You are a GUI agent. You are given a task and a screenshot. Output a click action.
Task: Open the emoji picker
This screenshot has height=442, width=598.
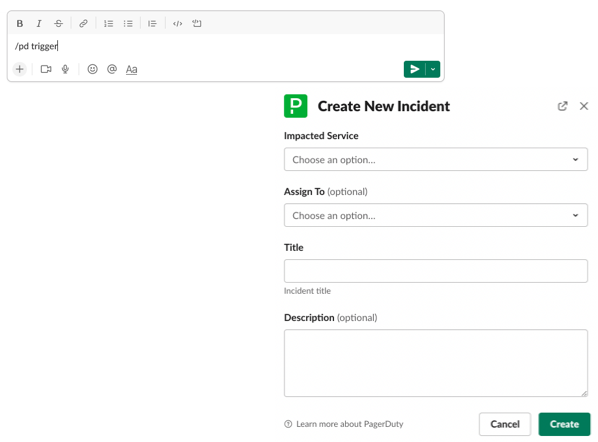pos(92,69)
